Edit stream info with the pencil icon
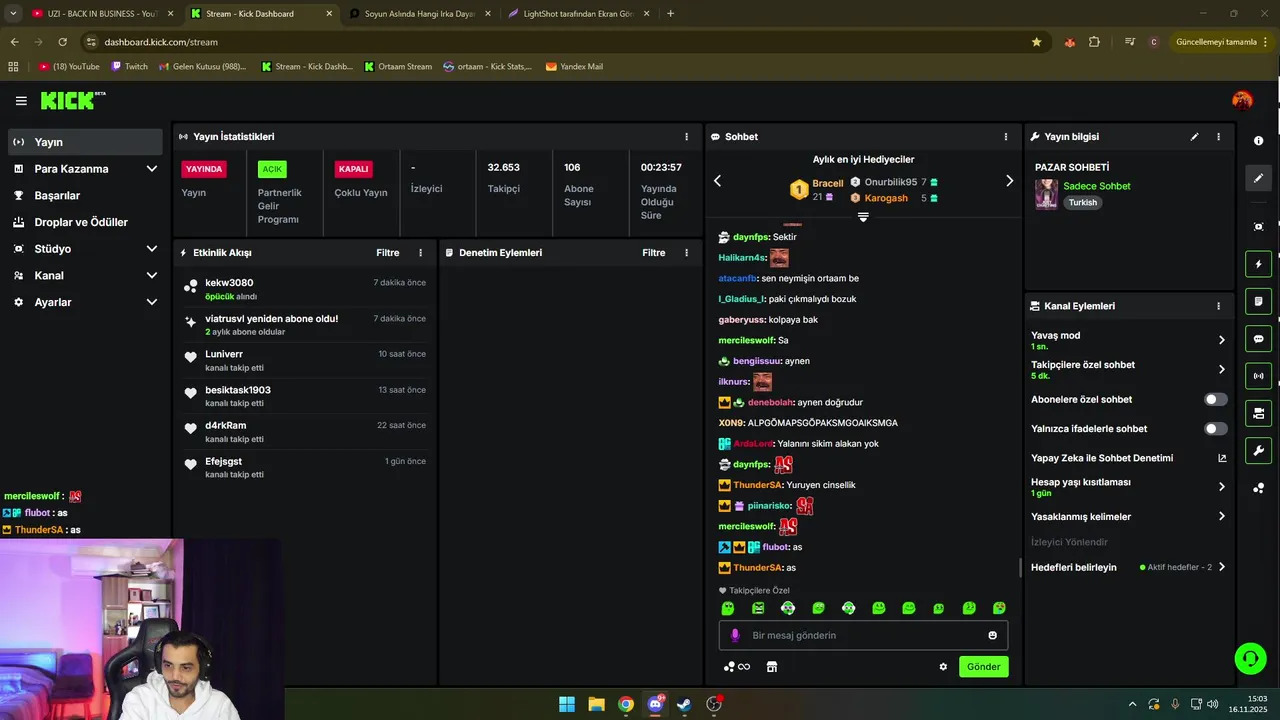 (x=1194, y=137)
